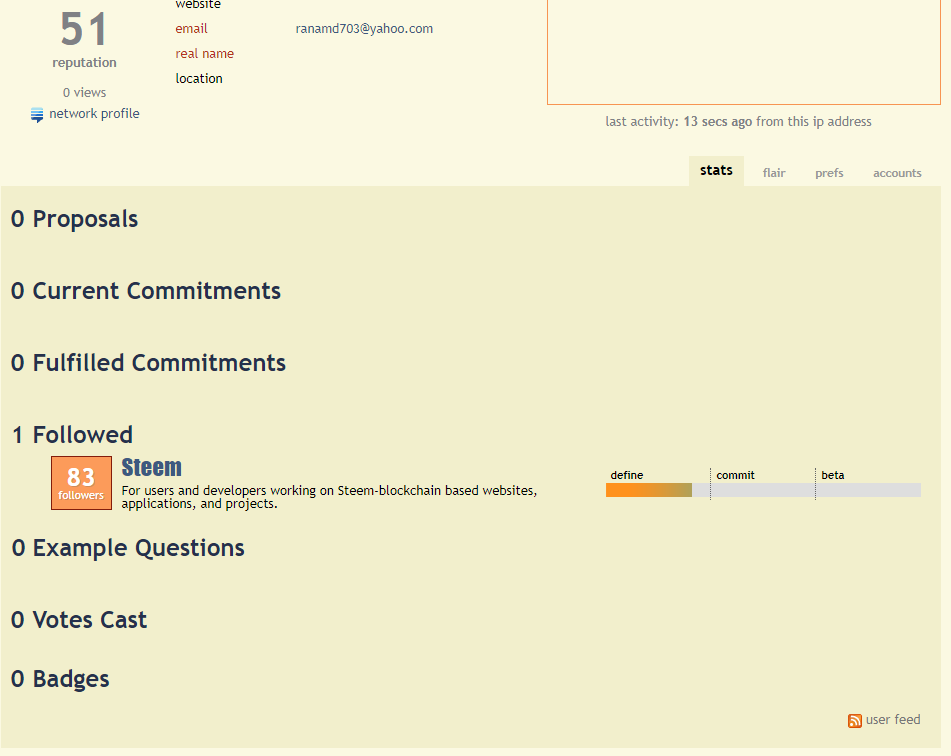This screenshot has width=951, height=756.
Task: Click the network profile icon
Action: pyautogui.click(x=37, y=115)
